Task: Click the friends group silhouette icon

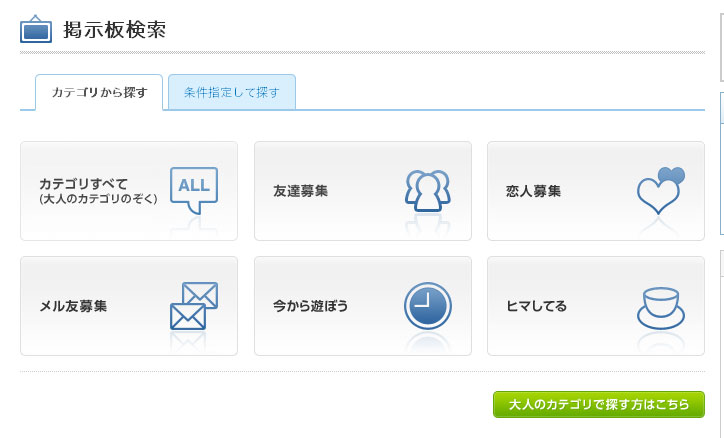Action: (428, 191)
